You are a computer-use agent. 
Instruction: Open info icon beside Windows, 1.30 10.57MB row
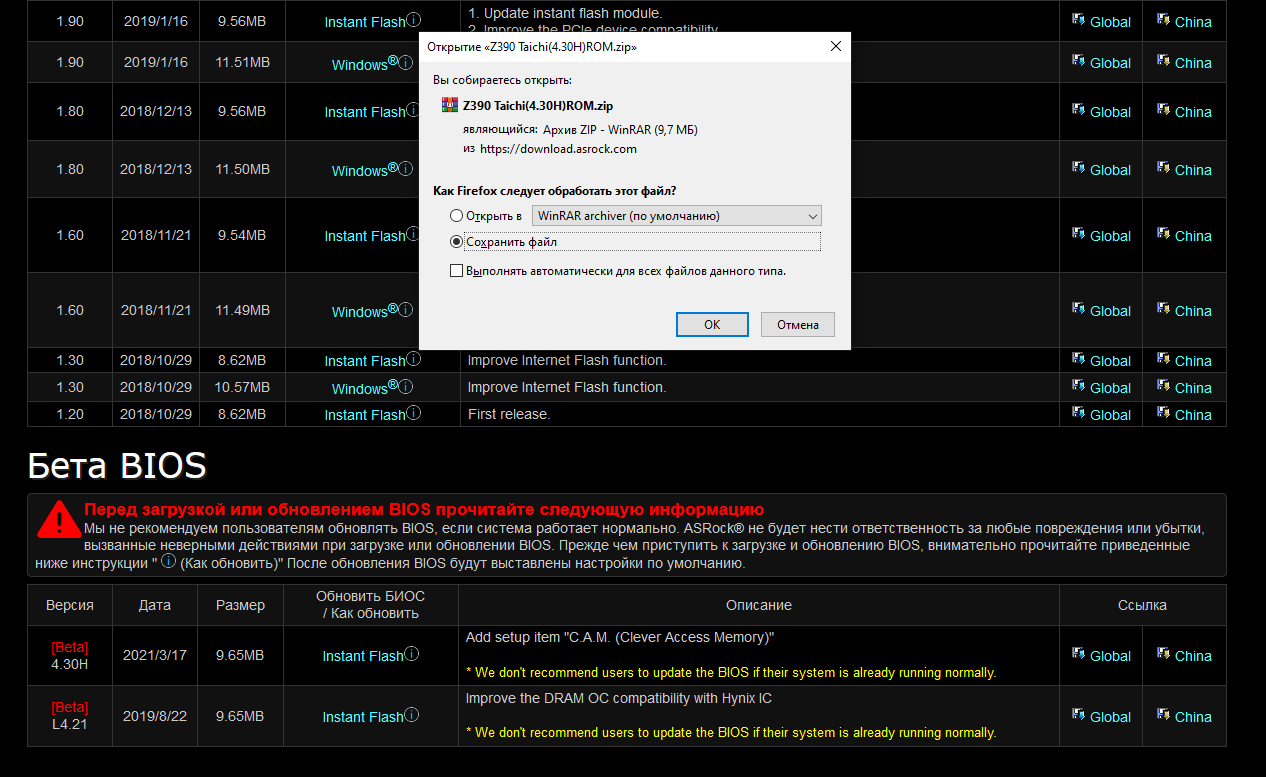tap(406, 387)
